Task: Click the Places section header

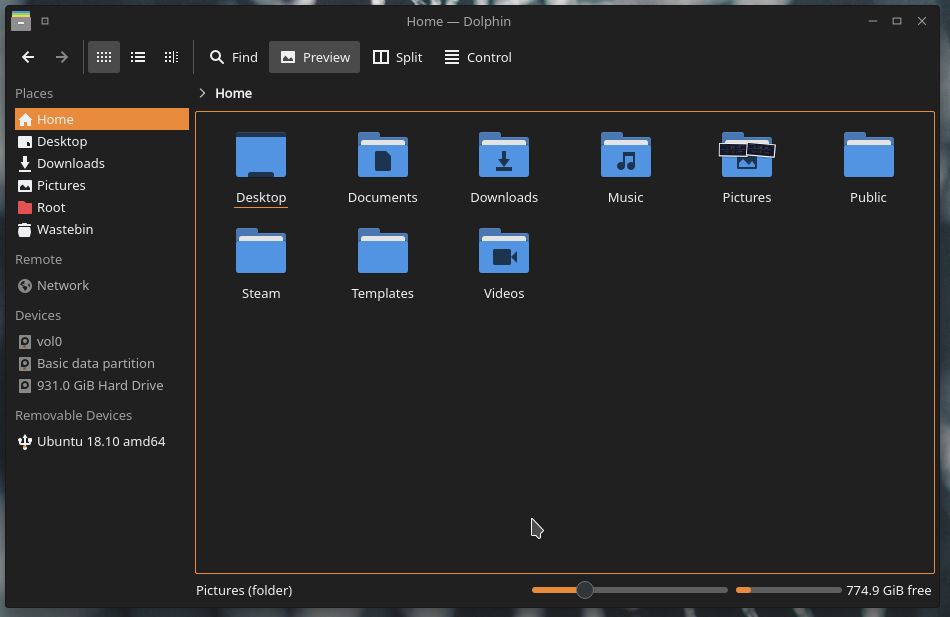Action: [x=34, y=93]
